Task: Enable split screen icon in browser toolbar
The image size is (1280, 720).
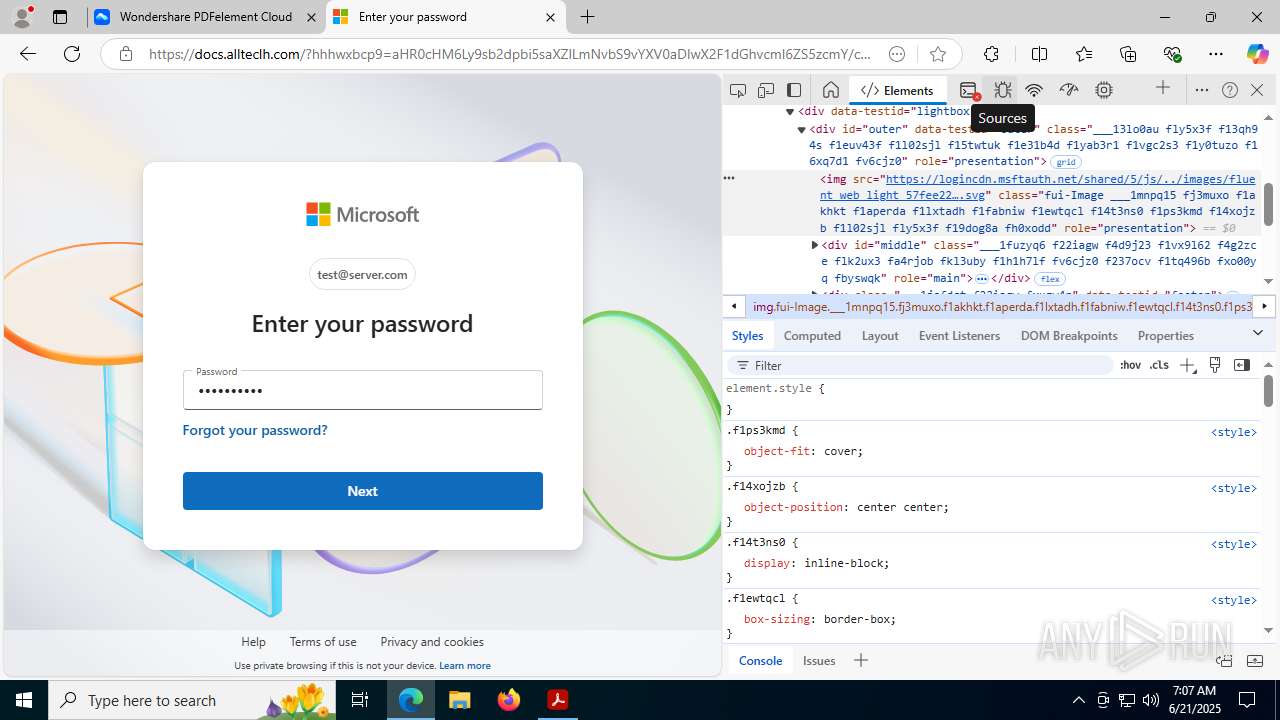Action: coord(1039,54)
